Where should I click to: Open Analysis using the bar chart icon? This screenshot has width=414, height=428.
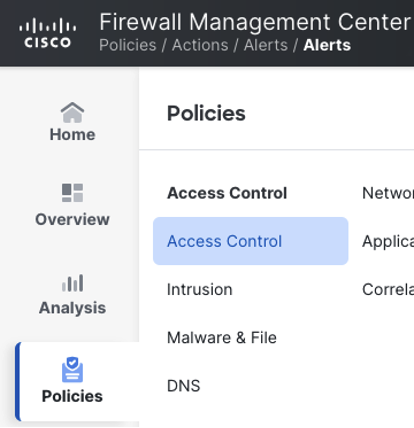72,283
